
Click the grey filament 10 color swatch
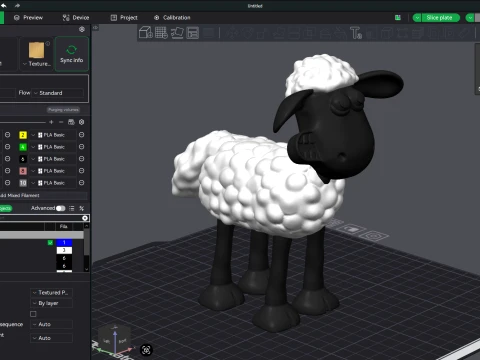pyautogui.click(x=23, y=183)
